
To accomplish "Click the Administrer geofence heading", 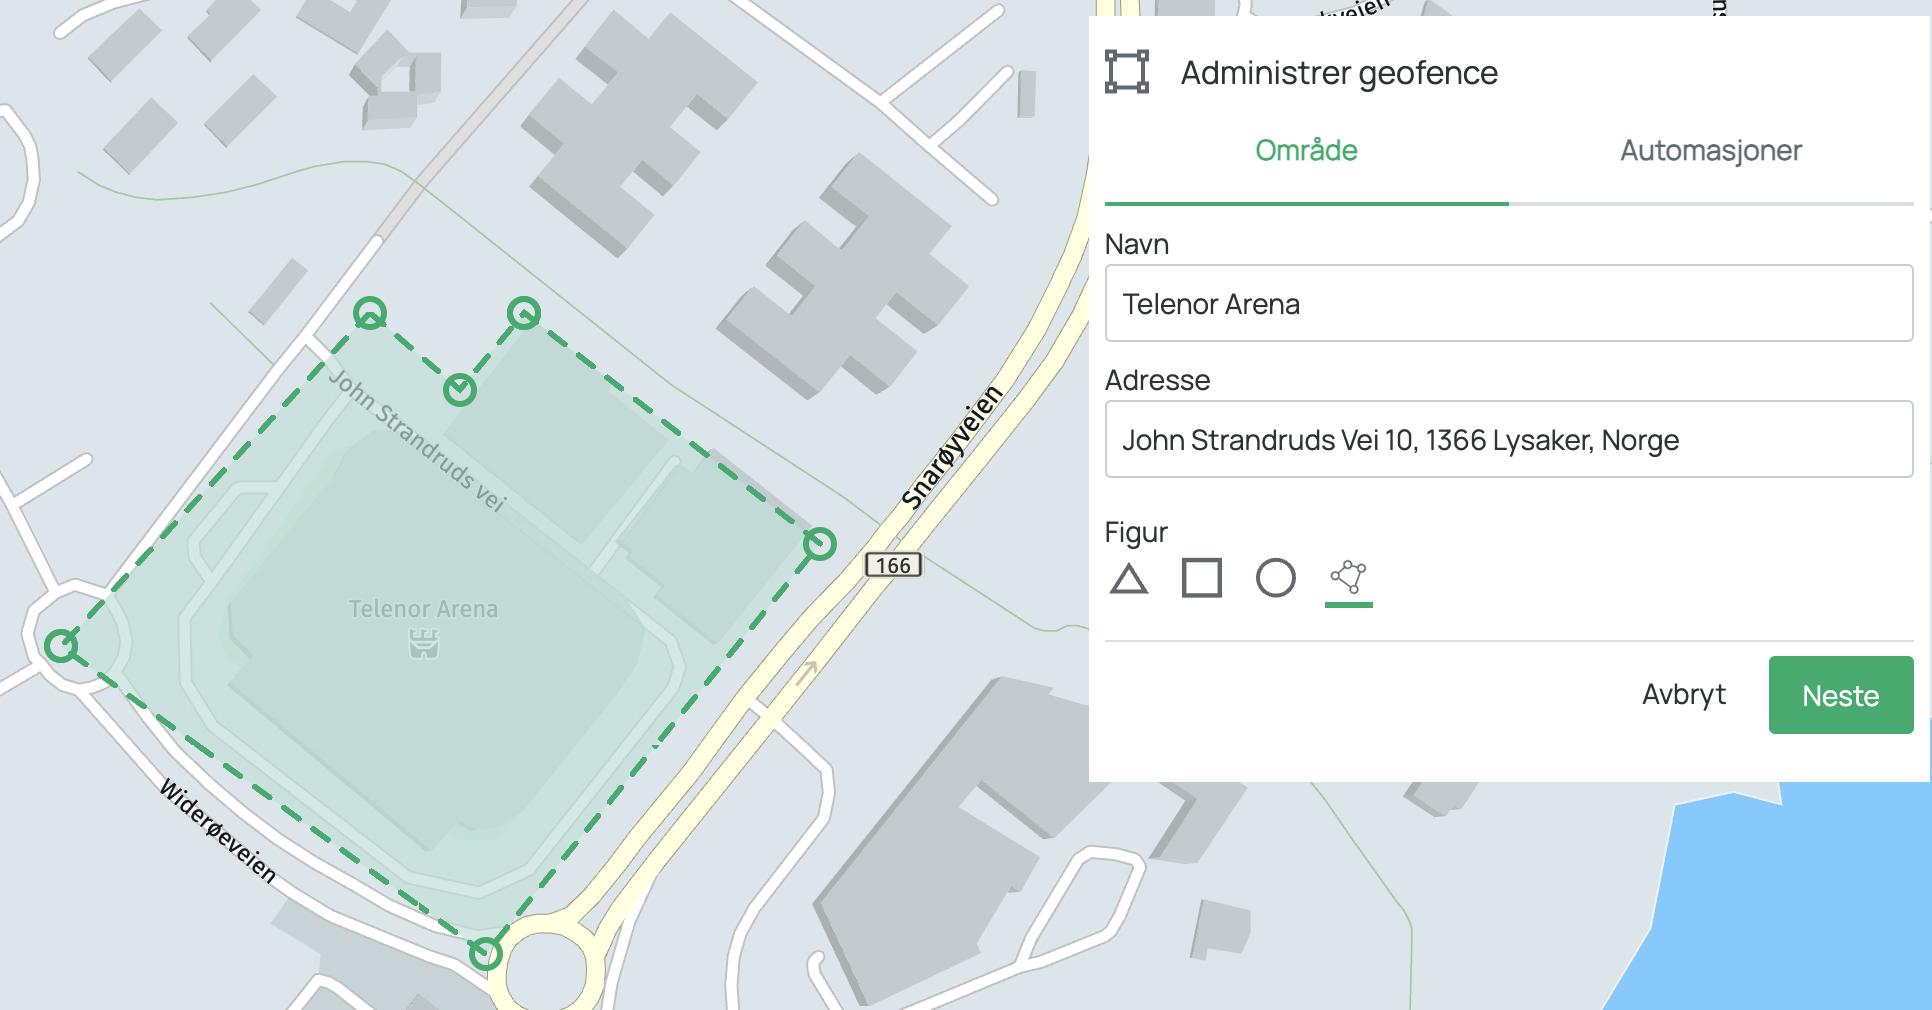I will point(1339,73).
